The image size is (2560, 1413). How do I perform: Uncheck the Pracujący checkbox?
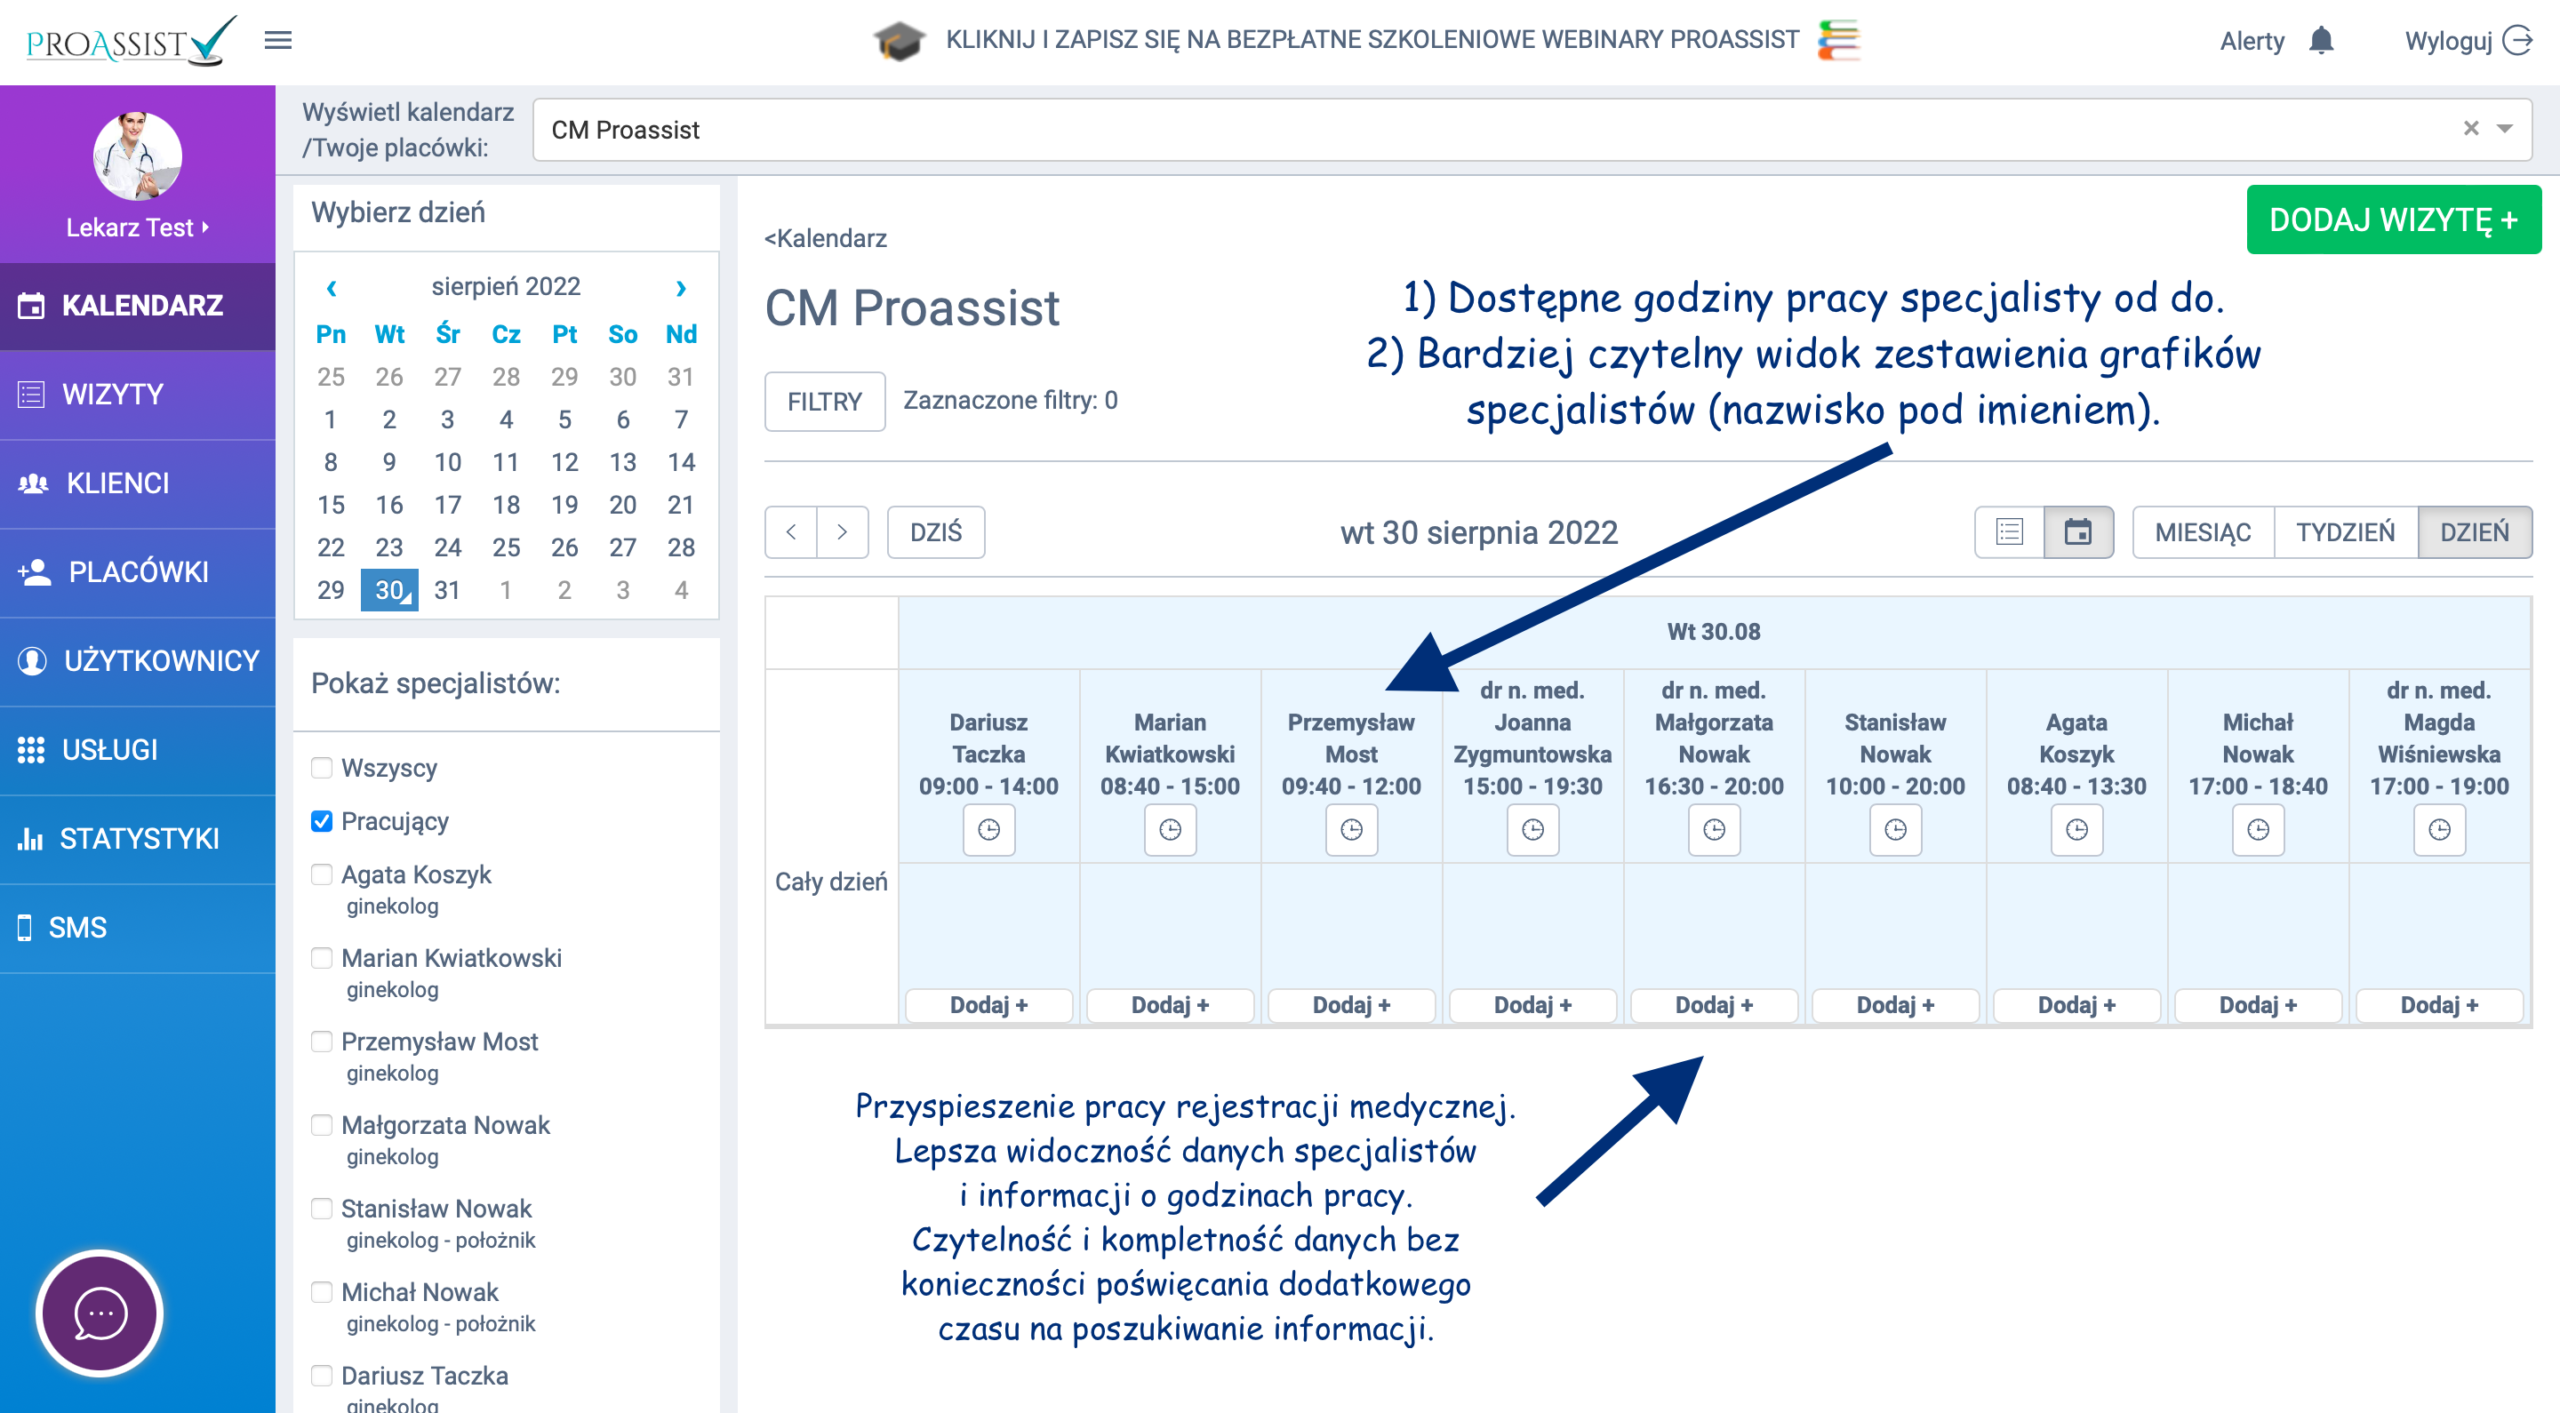coord(321,821)
